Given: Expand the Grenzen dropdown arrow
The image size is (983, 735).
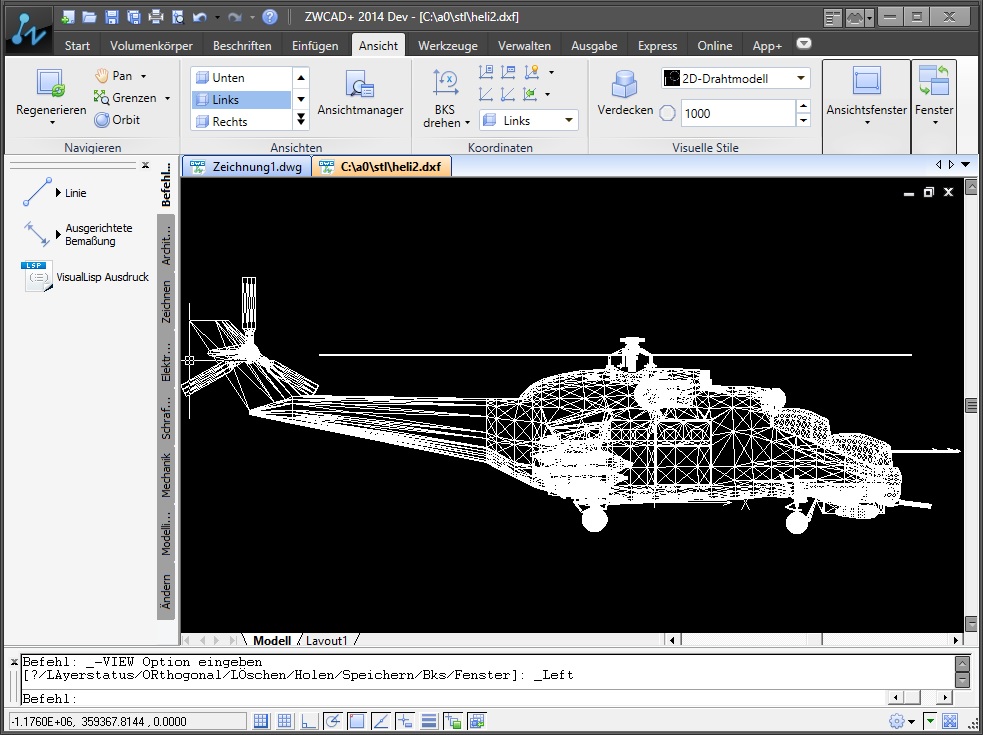Looking at the screenshot, I should point(167,98).
